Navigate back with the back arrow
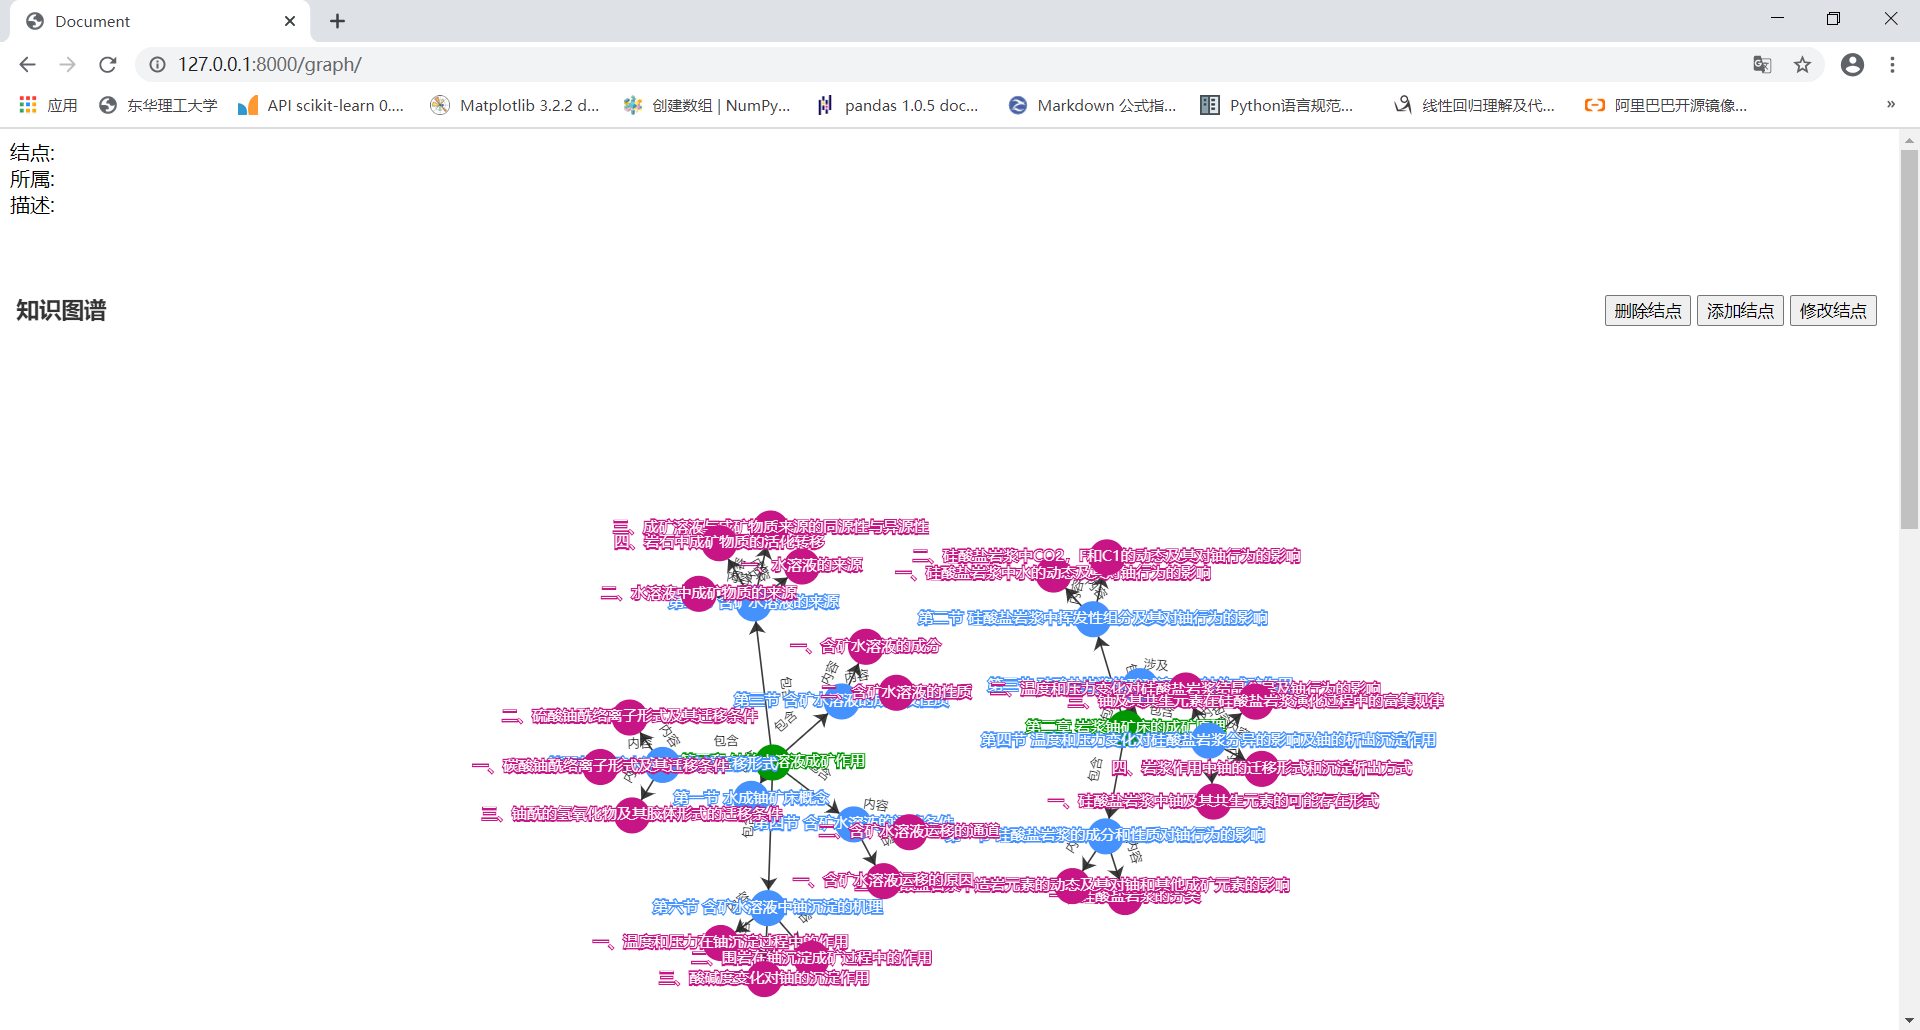 27,64
